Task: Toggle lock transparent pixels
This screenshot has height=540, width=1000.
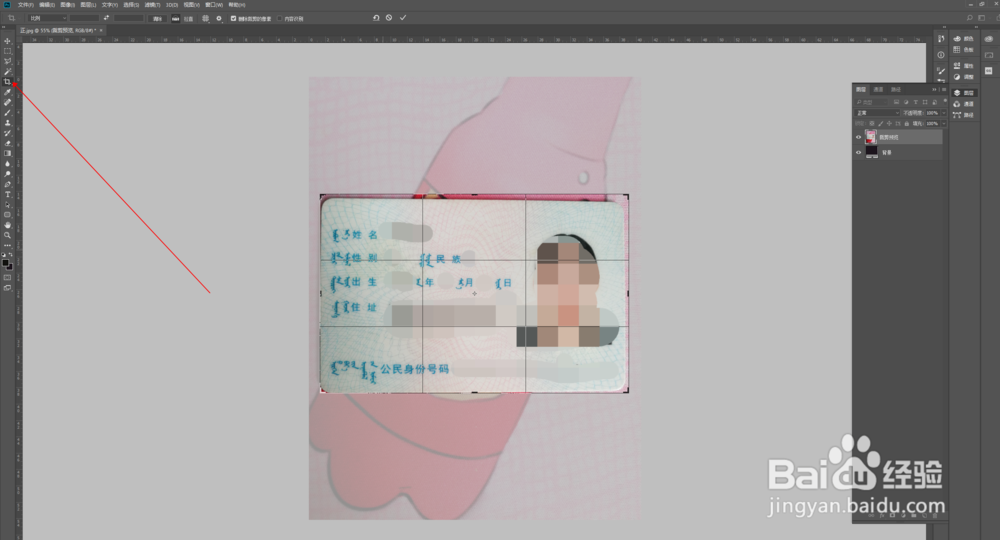Action: coord(872,124)
